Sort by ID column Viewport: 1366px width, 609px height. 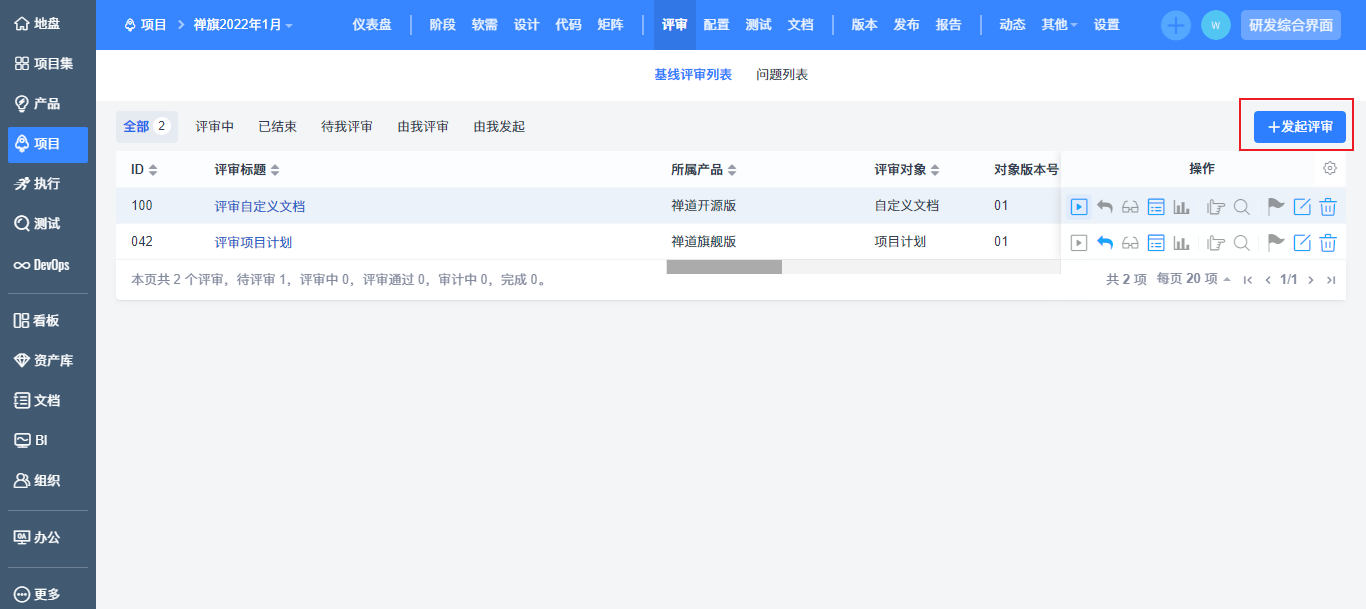tap(144, 170)
